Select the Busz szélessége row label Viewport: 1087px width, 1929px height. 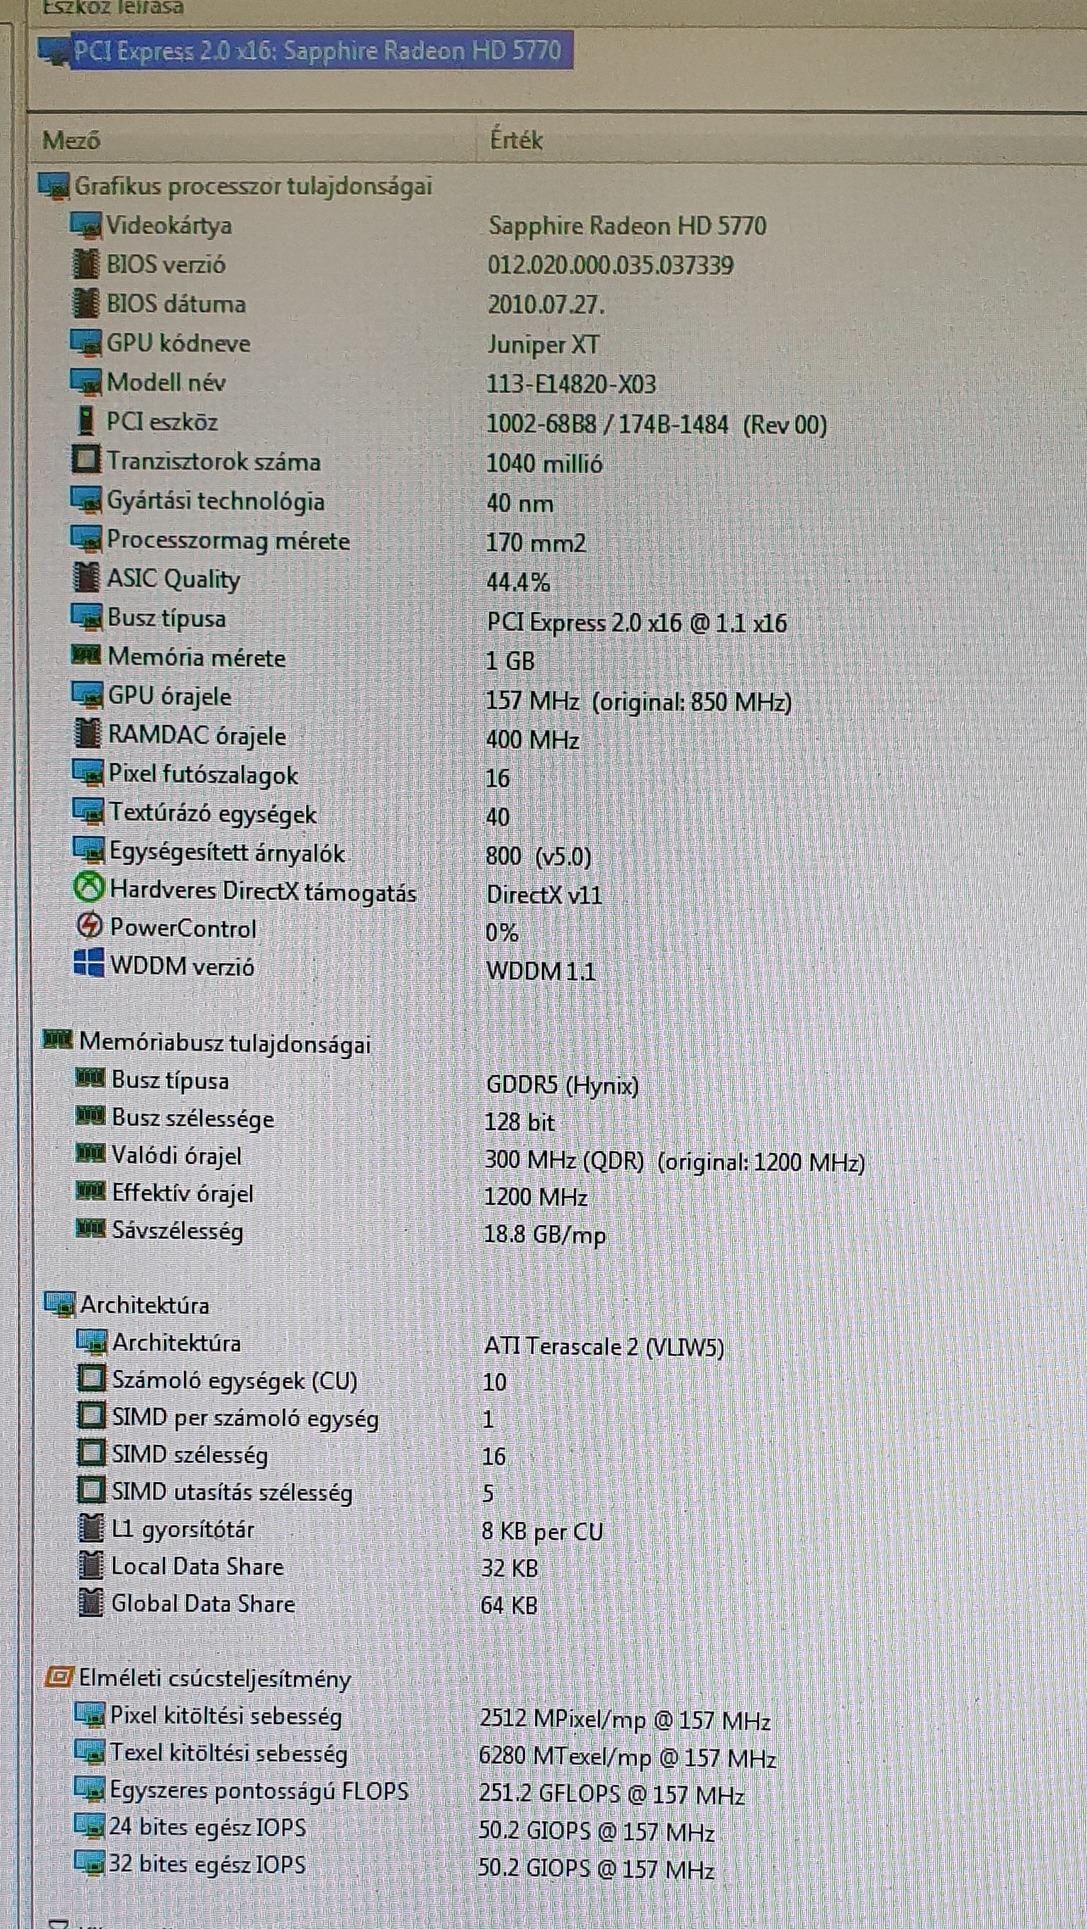(192, 1118)
